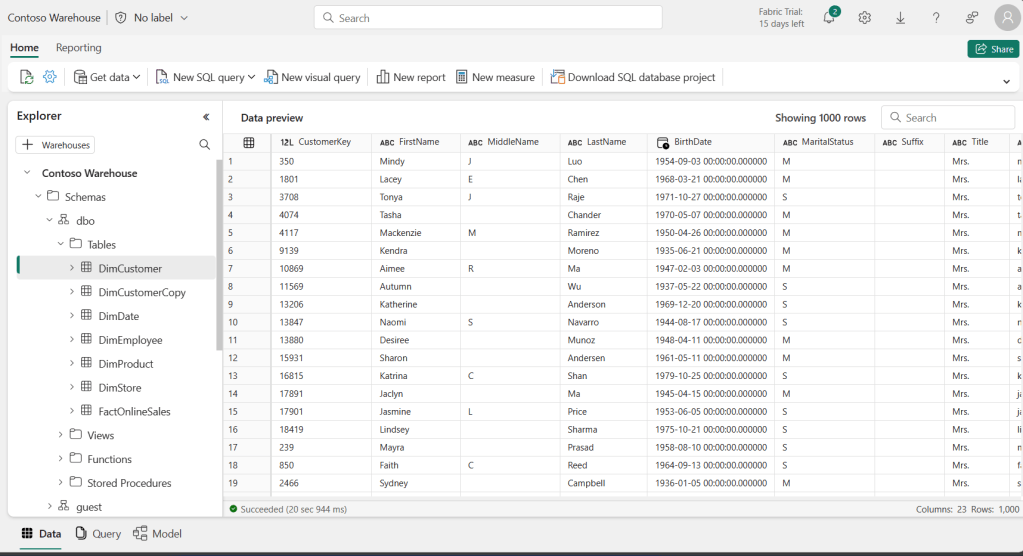Open the Model view tab
Screen dimensions: 1023x556
coord(158,534)
